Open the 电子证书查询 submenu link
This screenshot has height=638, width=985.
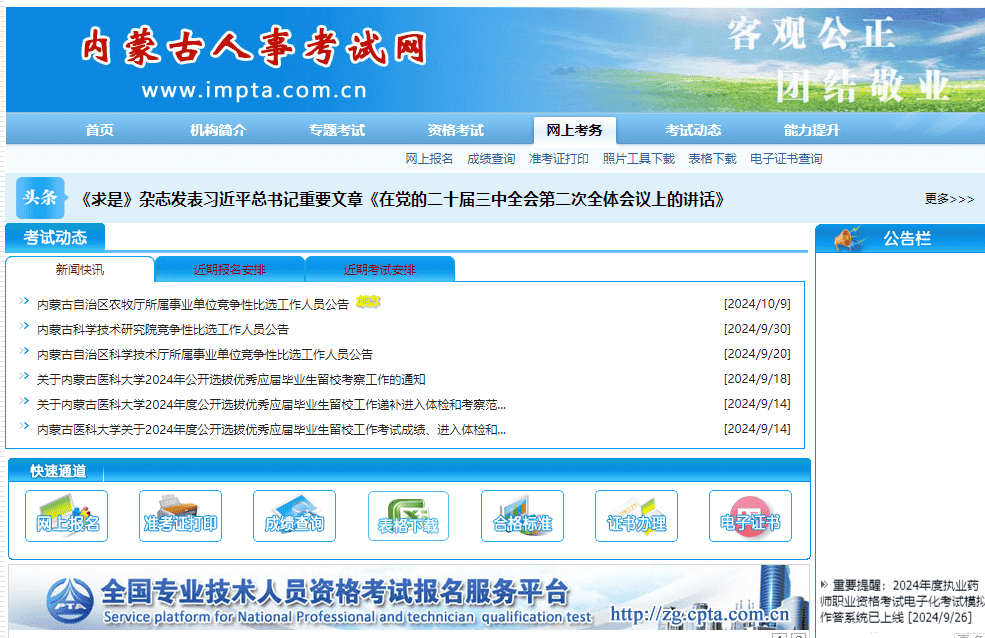(x=786, y=159)
